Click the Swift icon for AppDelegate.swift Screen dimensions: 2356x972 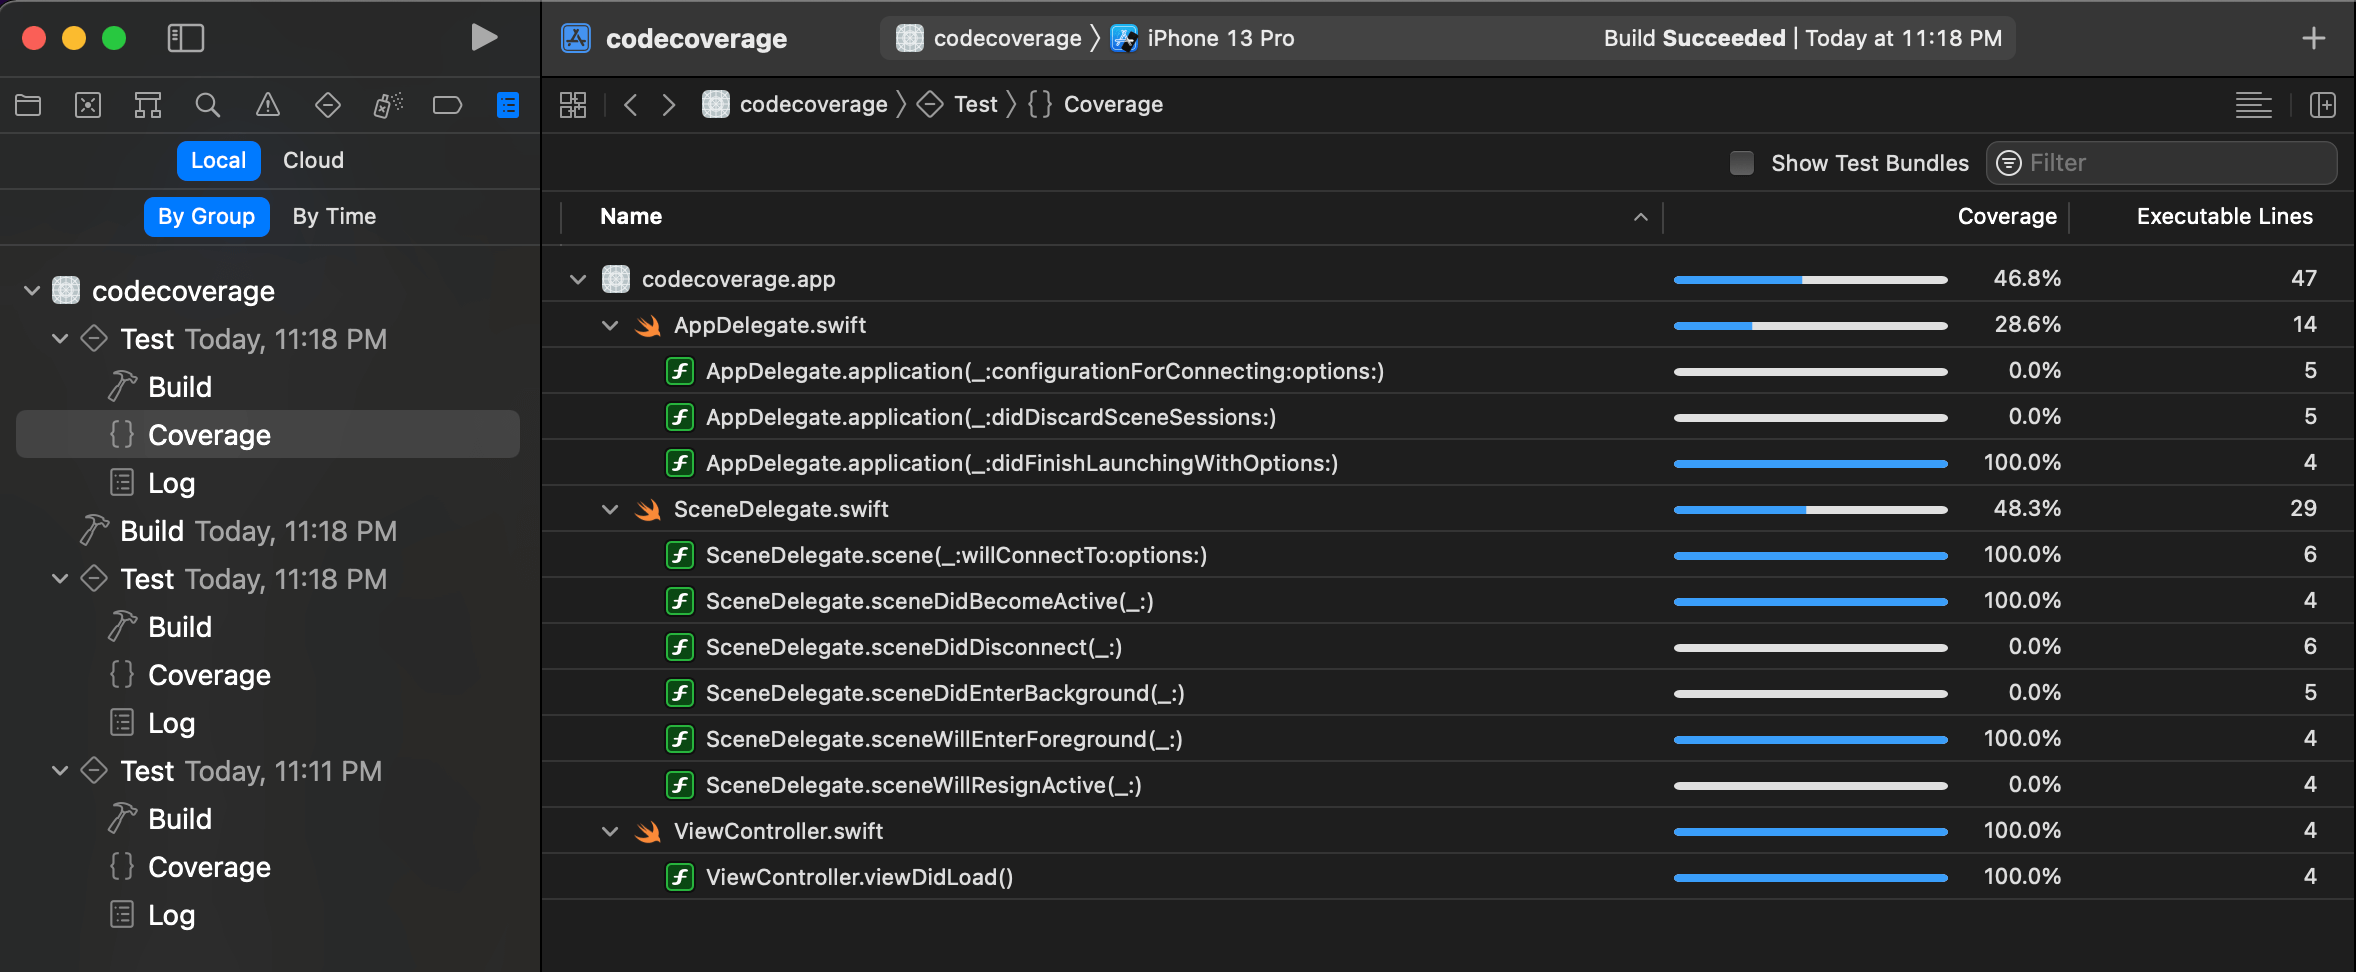click(x=648, y=326)
